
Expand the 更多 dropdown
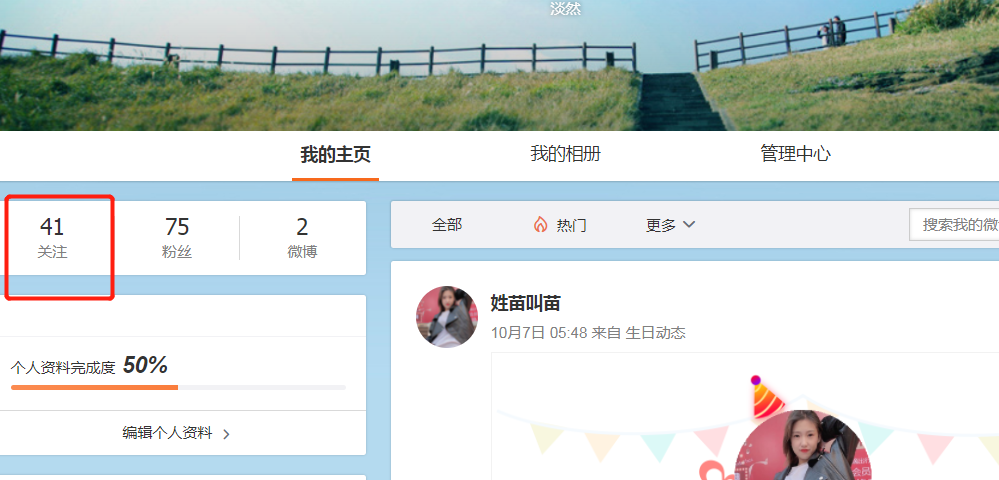coord(670,224)
